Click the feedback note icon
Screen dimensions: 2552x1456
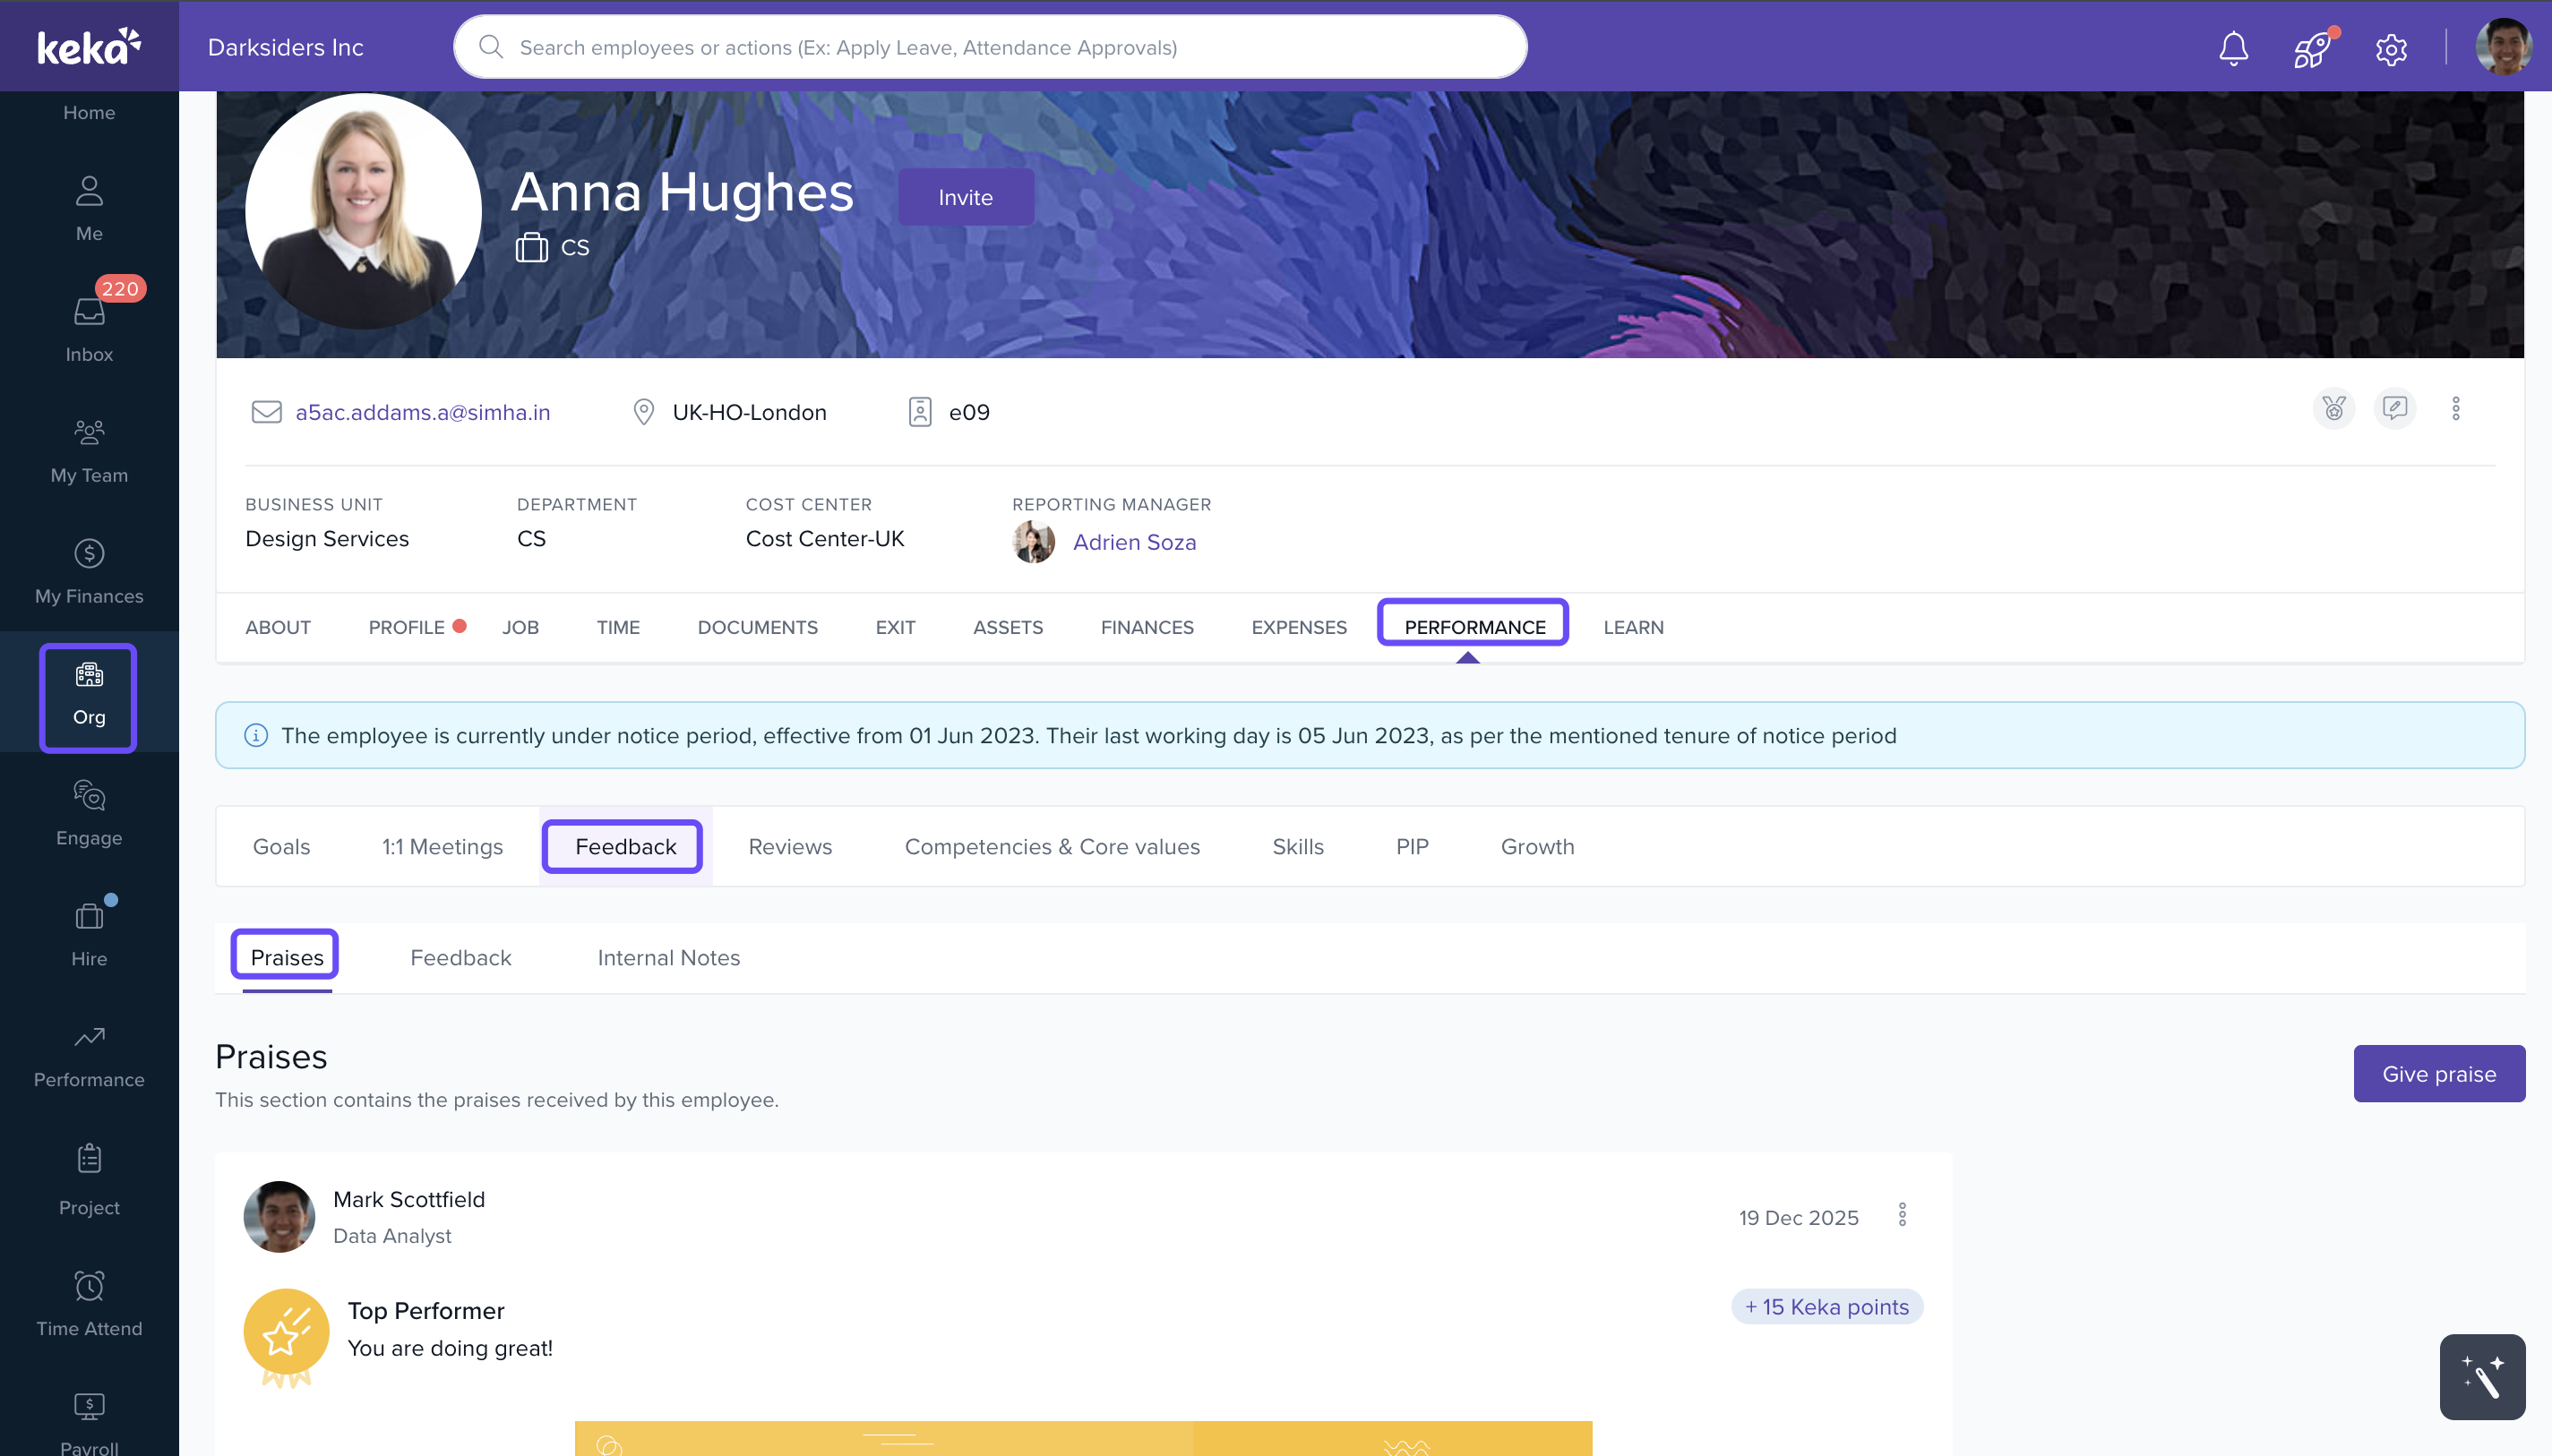click(x=2394, y=408)
